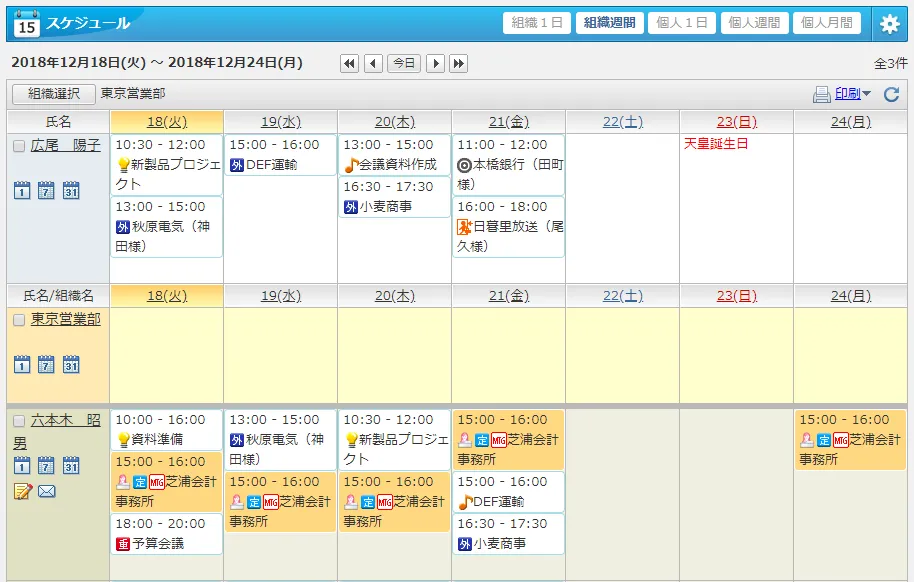The width and height of the screenshot is (914, 582).
Task: Check the box beside 広尾 陽子
Action: (x=19, y=146)
